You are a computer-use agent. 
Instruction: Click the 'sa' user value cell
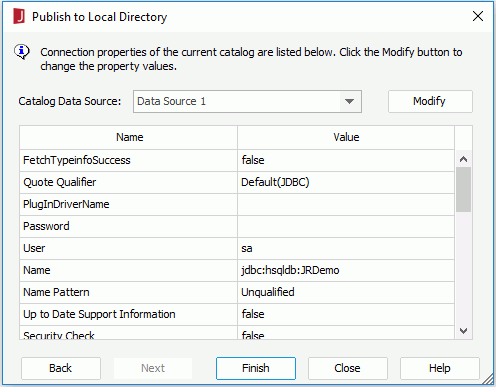[x=346, y=248]
